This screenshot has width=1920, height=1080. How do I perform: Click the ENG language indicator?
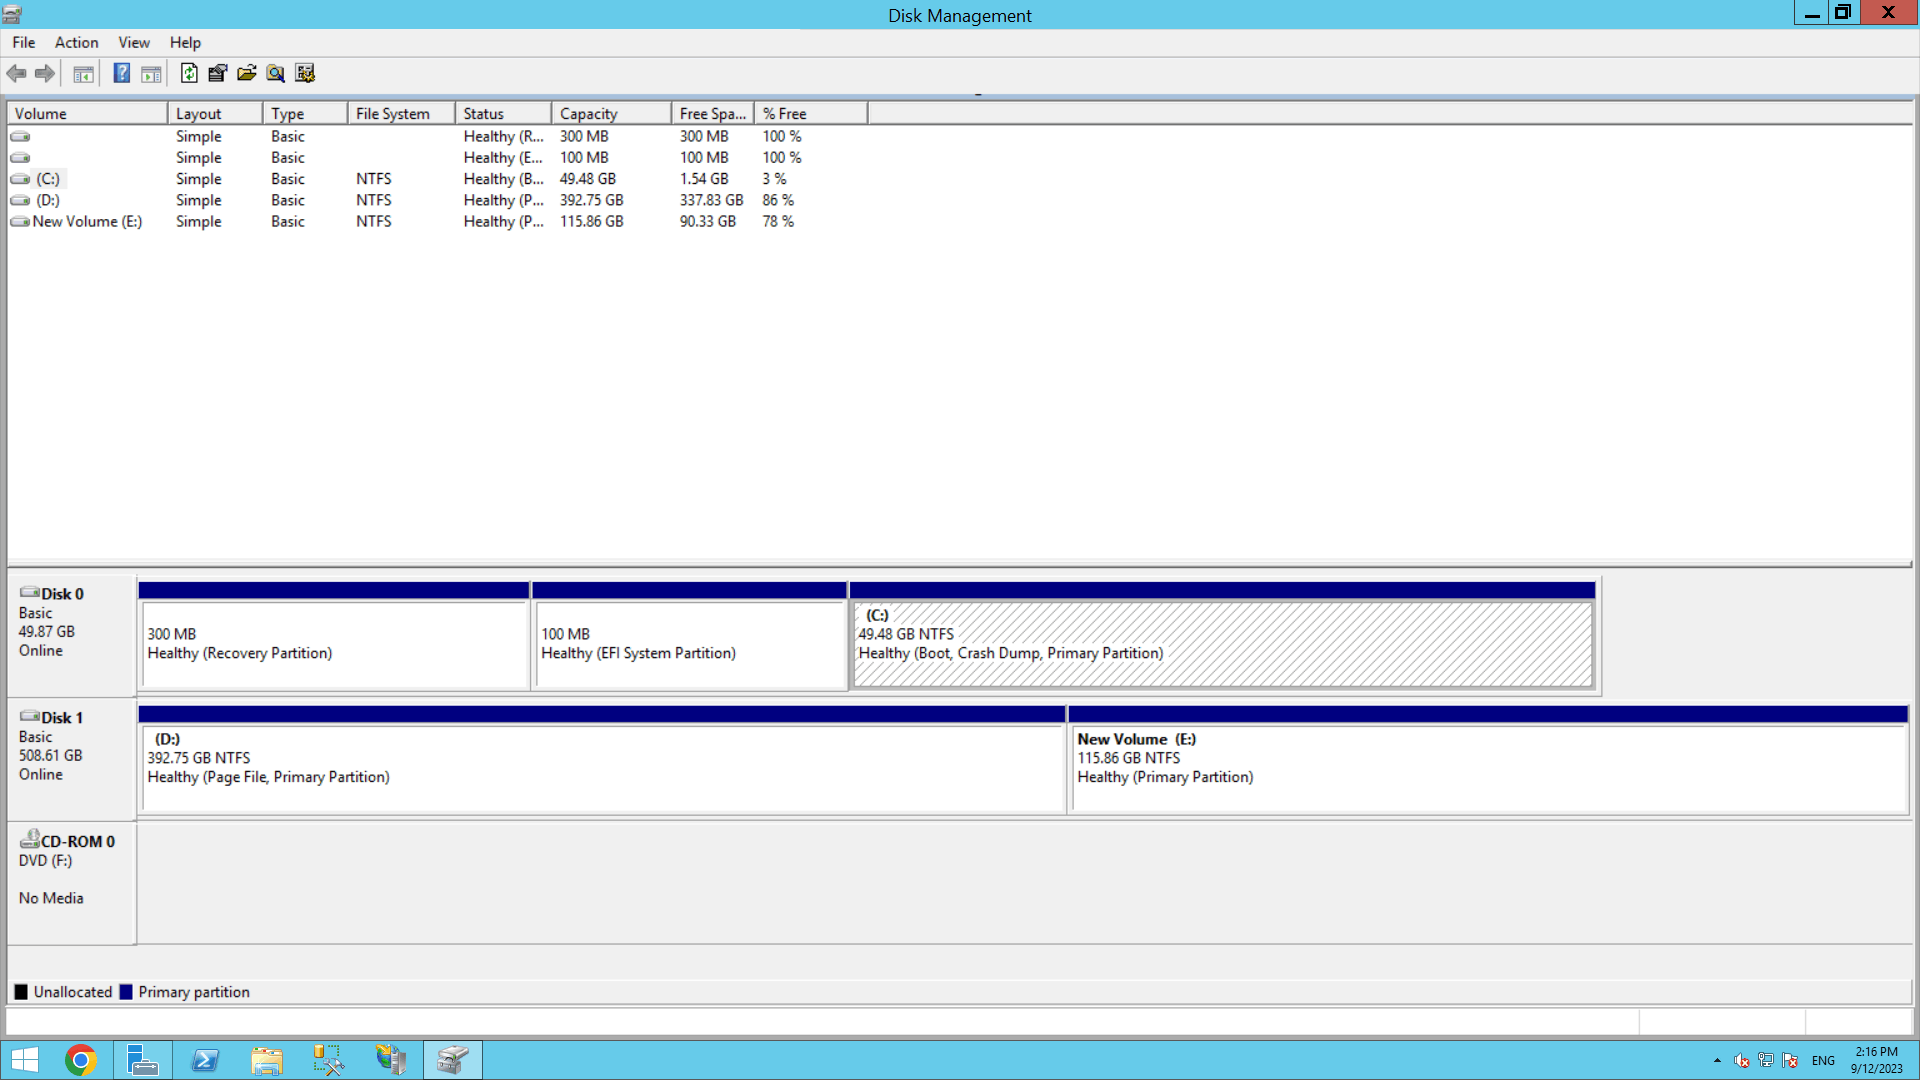click(x=1823, y=1061)
